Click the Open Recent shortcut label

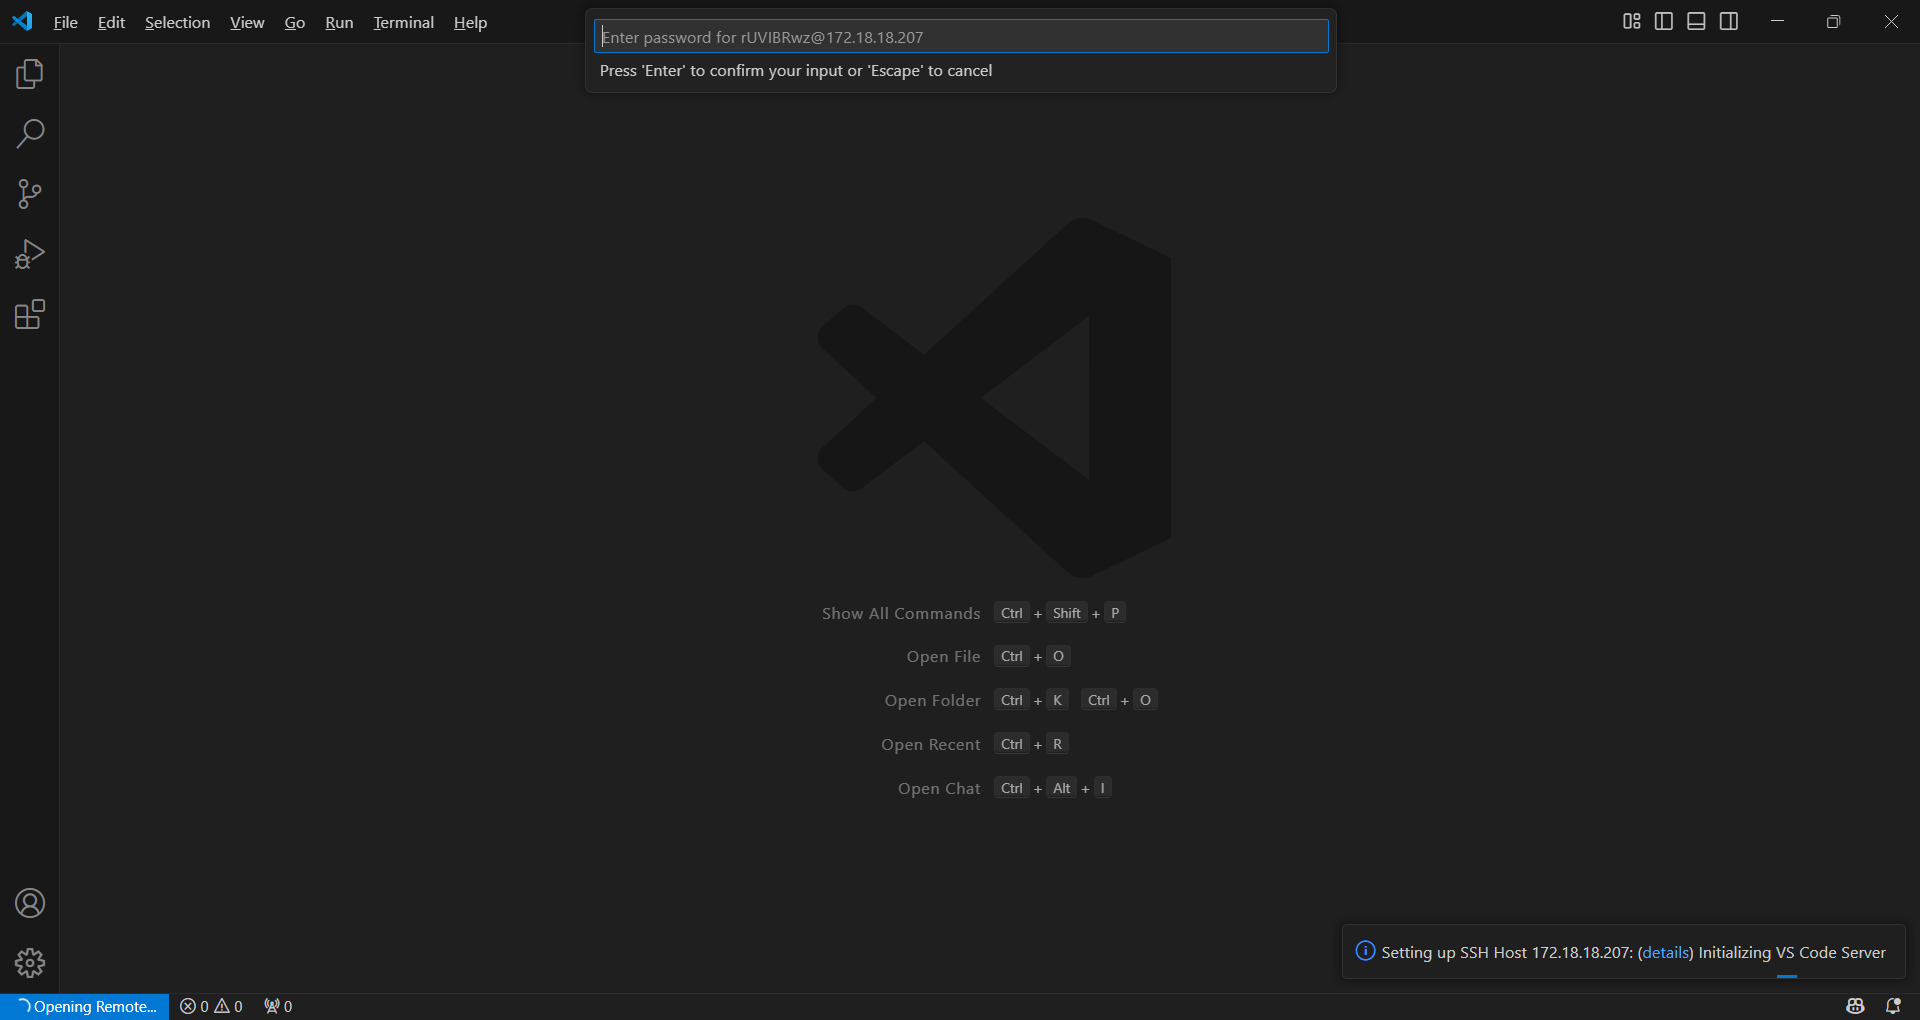pyautogui.click(x=930, y=744)
